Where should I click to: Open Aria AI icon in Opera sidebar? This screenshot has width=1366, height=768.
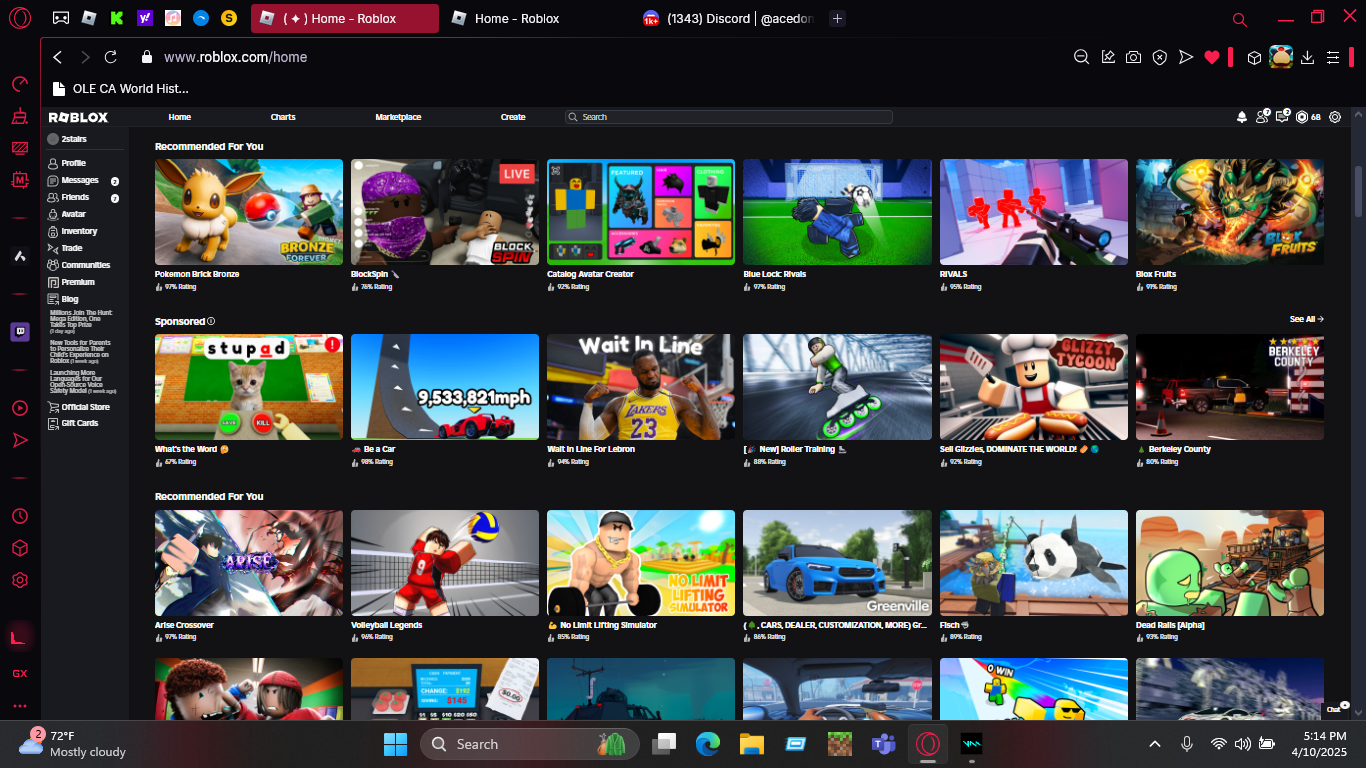click(20, 256)
